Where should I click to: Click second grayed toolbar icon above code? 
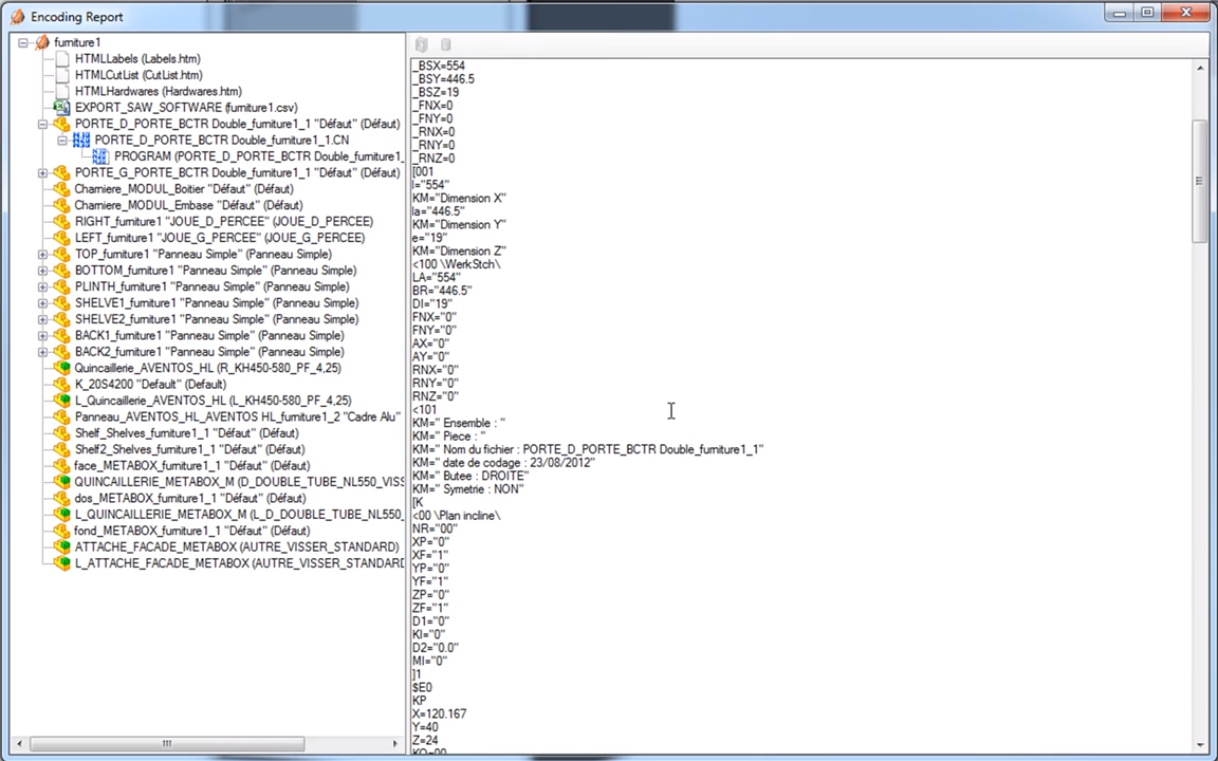[446, 45]
